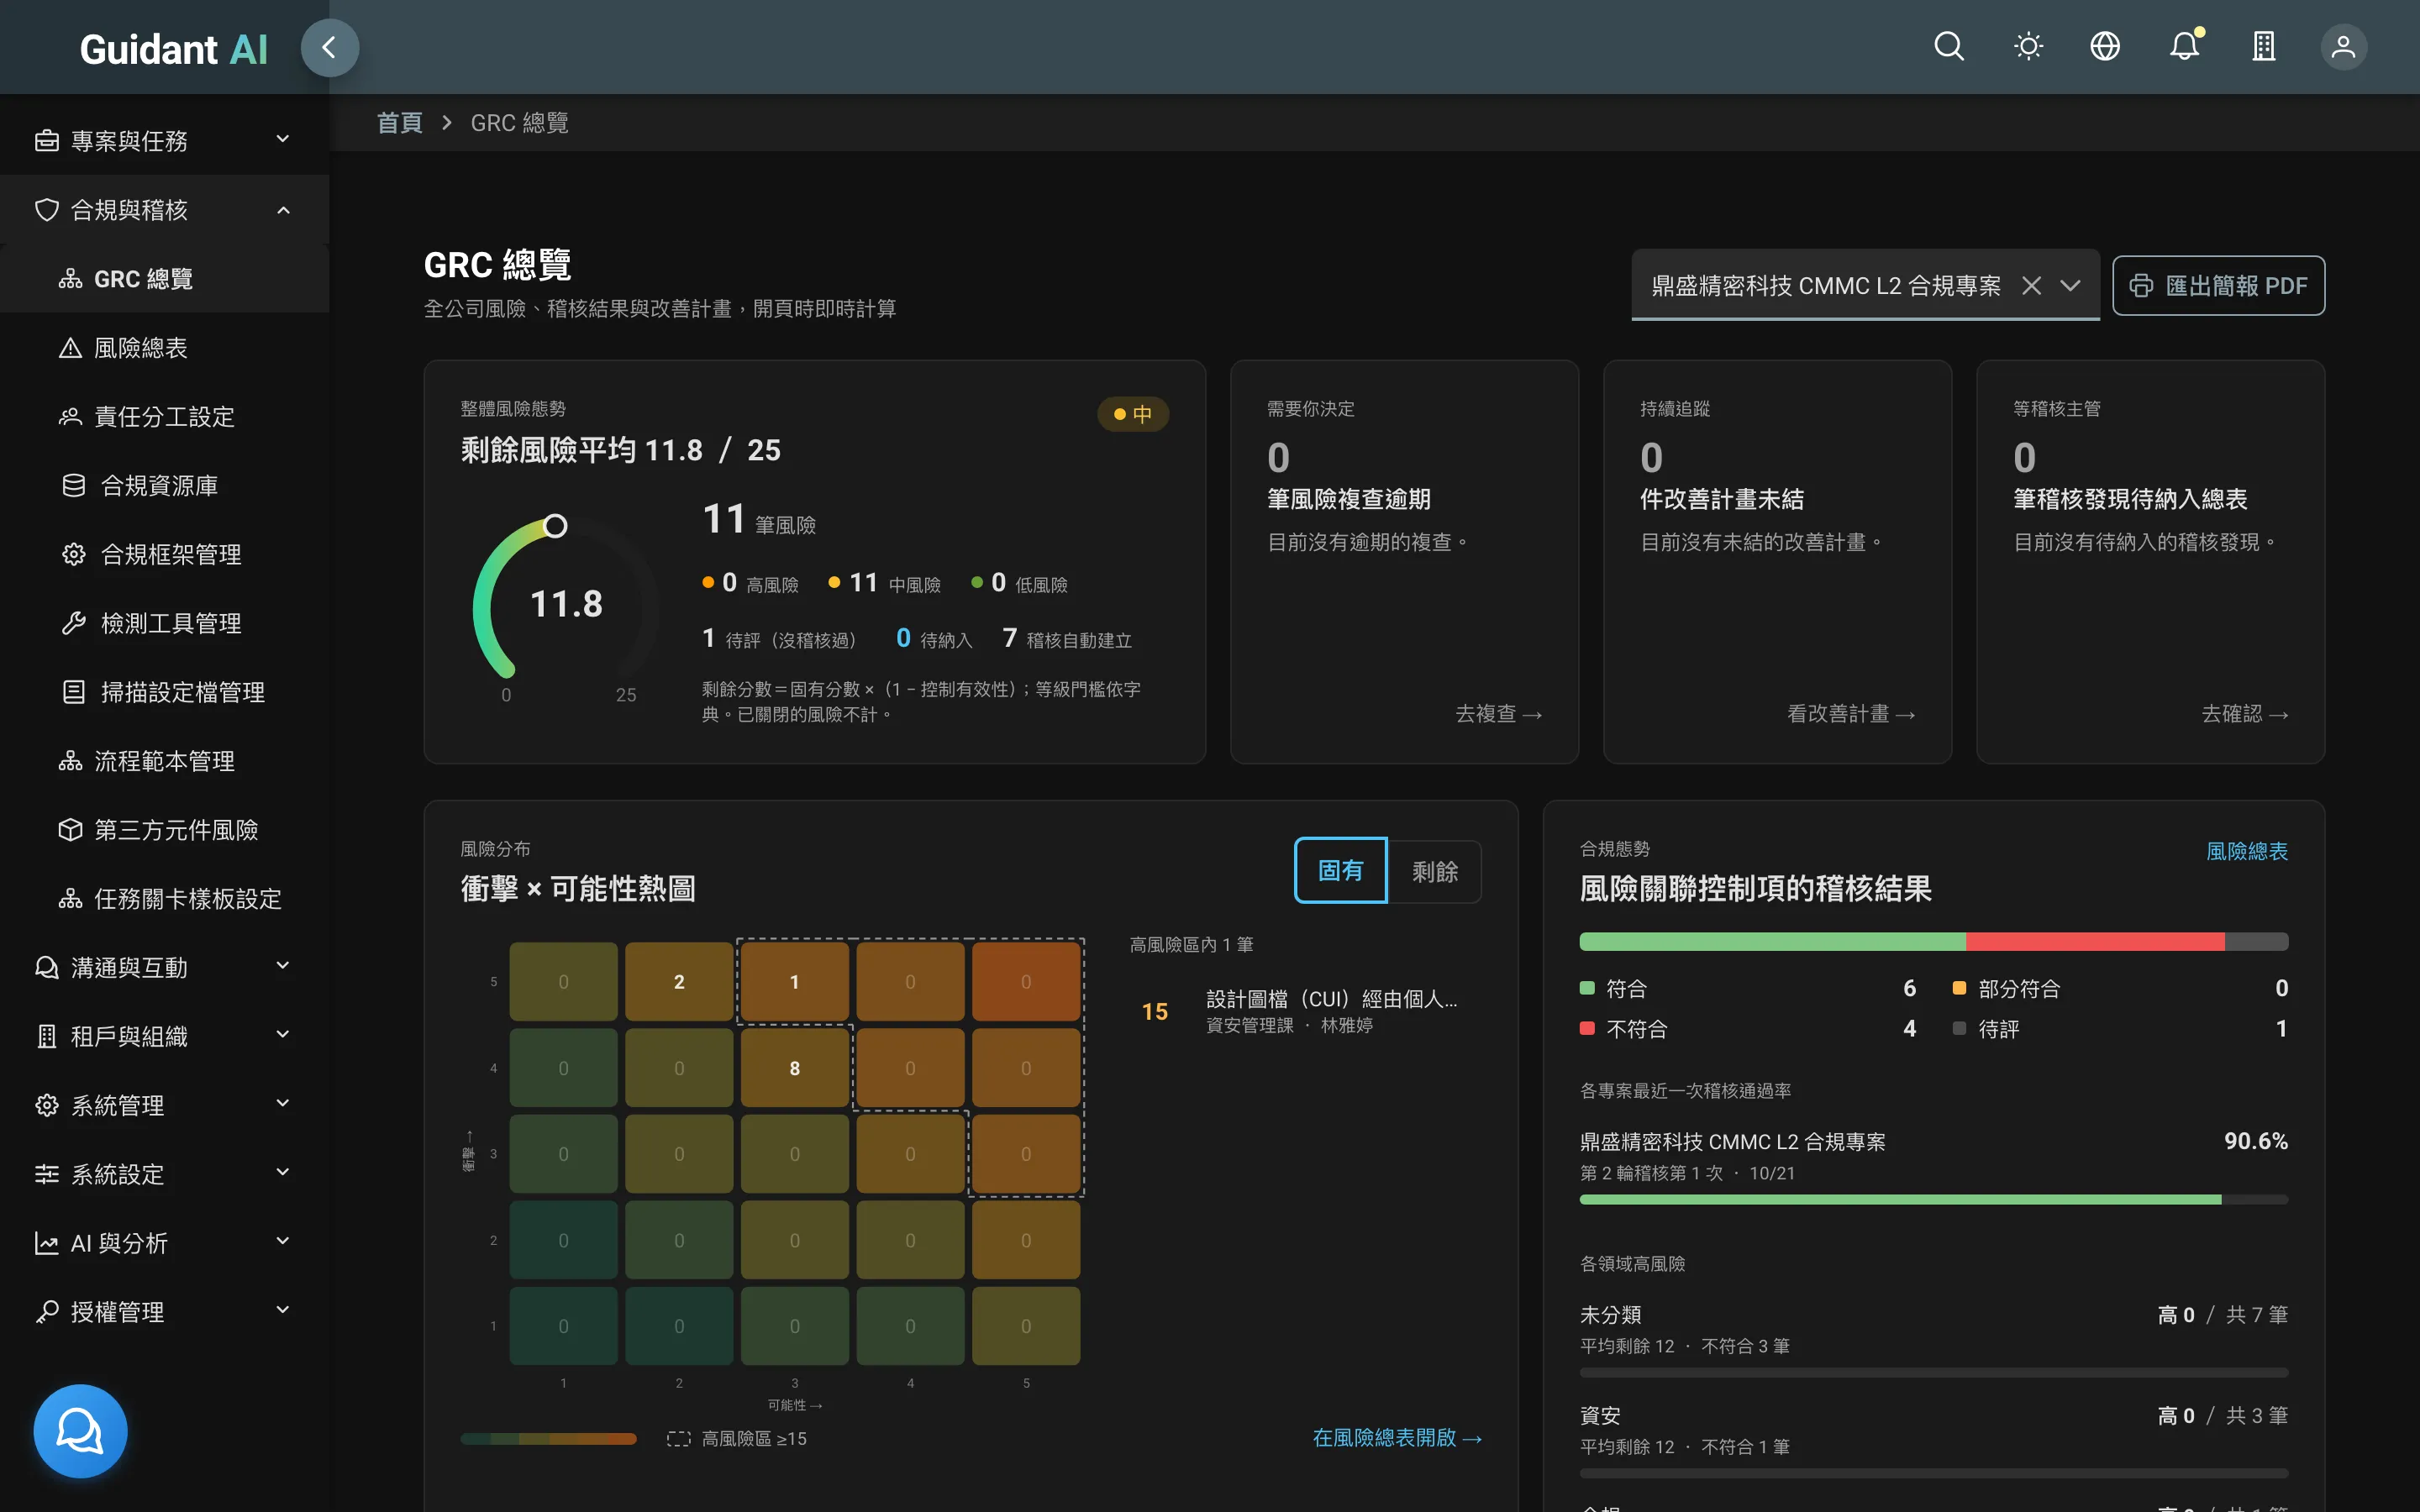Click the 資安 domain risk row
Viewport: 2420px width, 1512px height.
(1933, 1441)
